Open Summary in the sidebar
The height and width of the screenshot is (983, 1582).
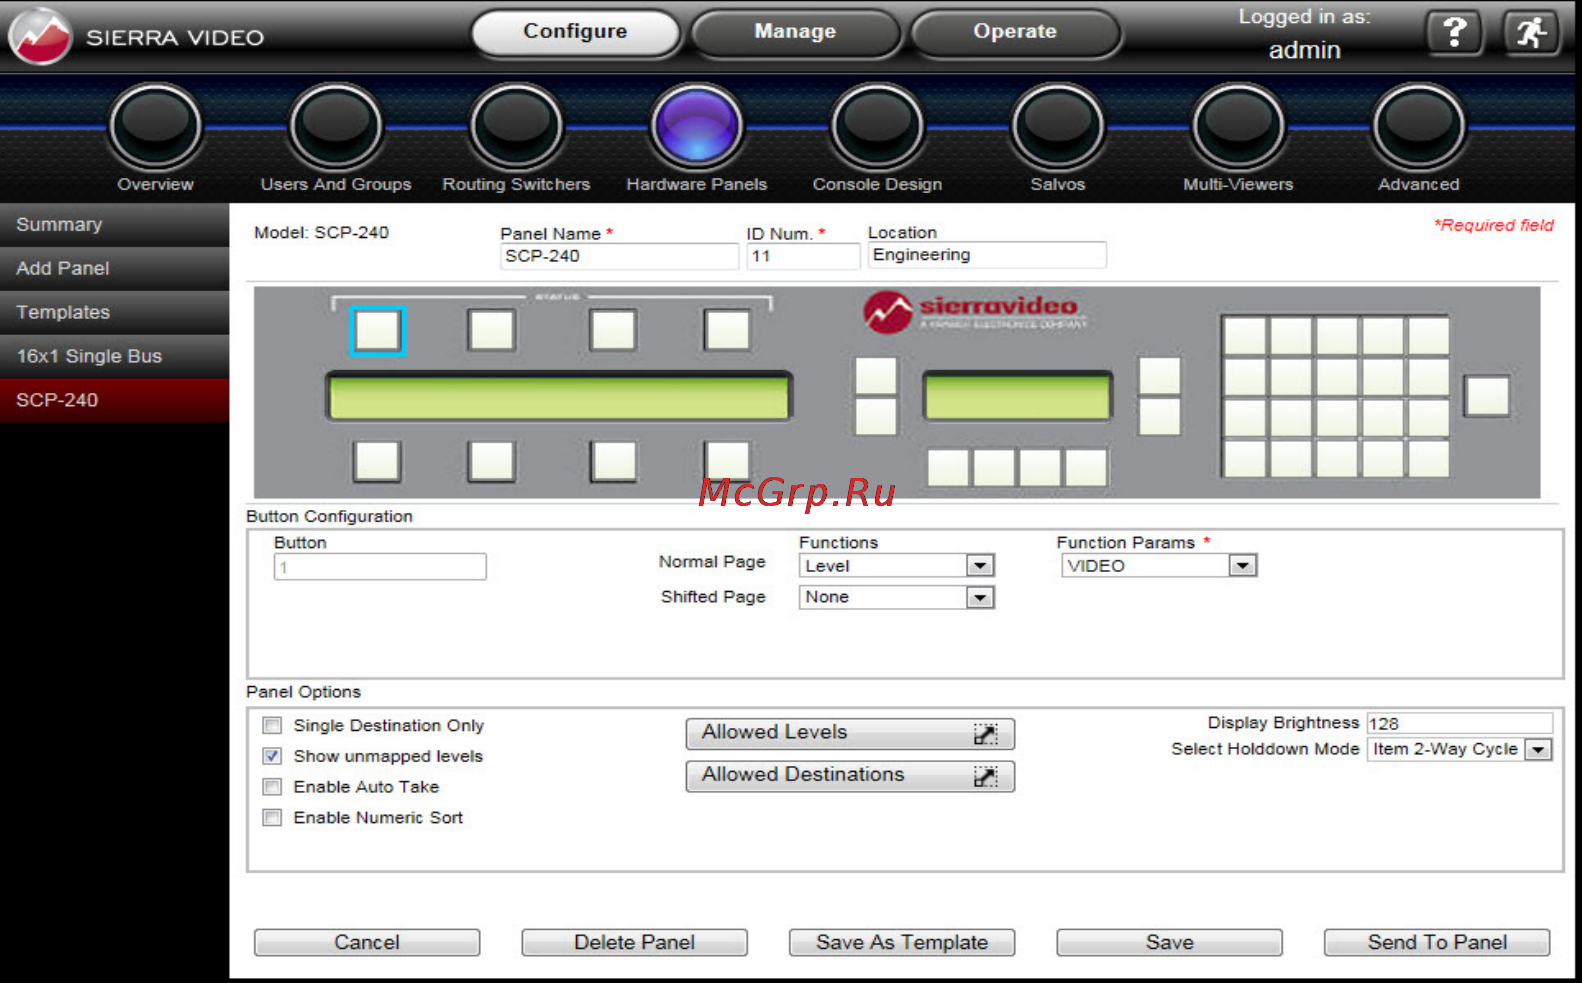tap(115, 225)
